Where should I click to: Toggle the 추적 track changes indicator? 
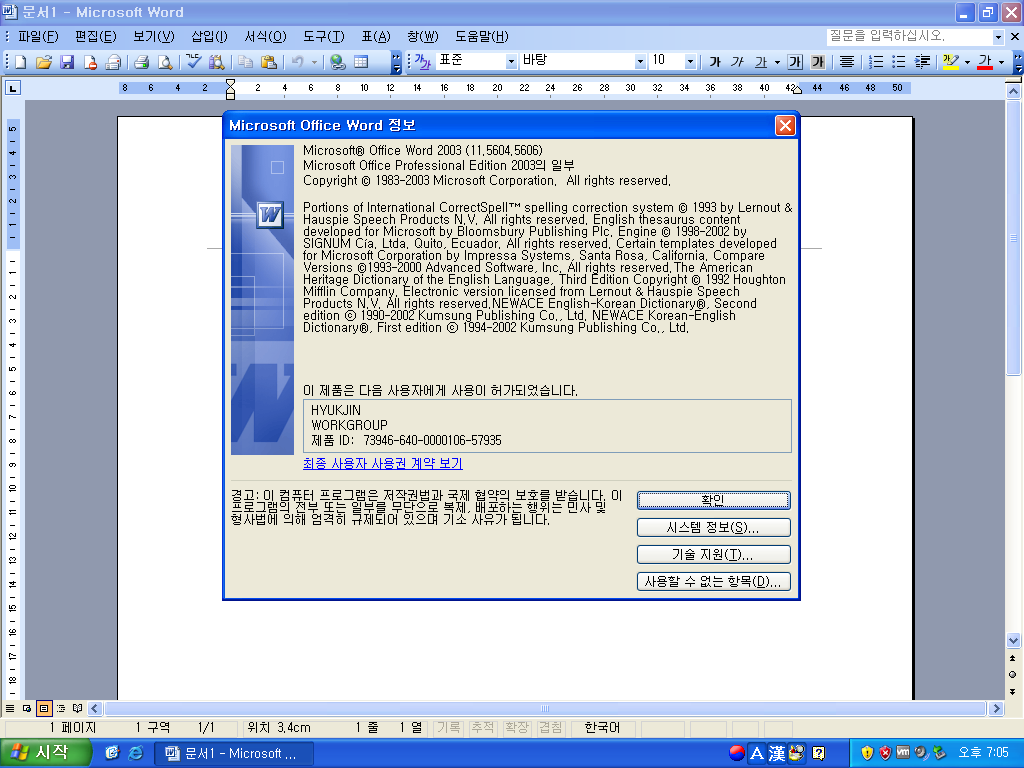pos(483,728)
